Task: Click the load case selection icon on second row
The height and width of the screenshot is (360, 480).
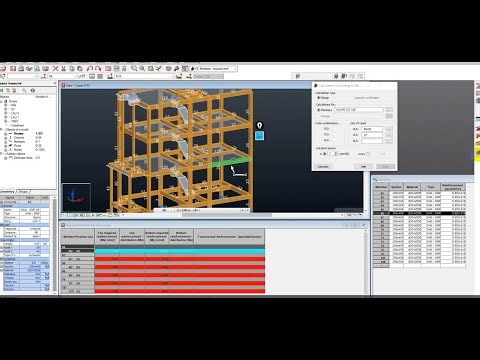Action: (x=110, y=76)
